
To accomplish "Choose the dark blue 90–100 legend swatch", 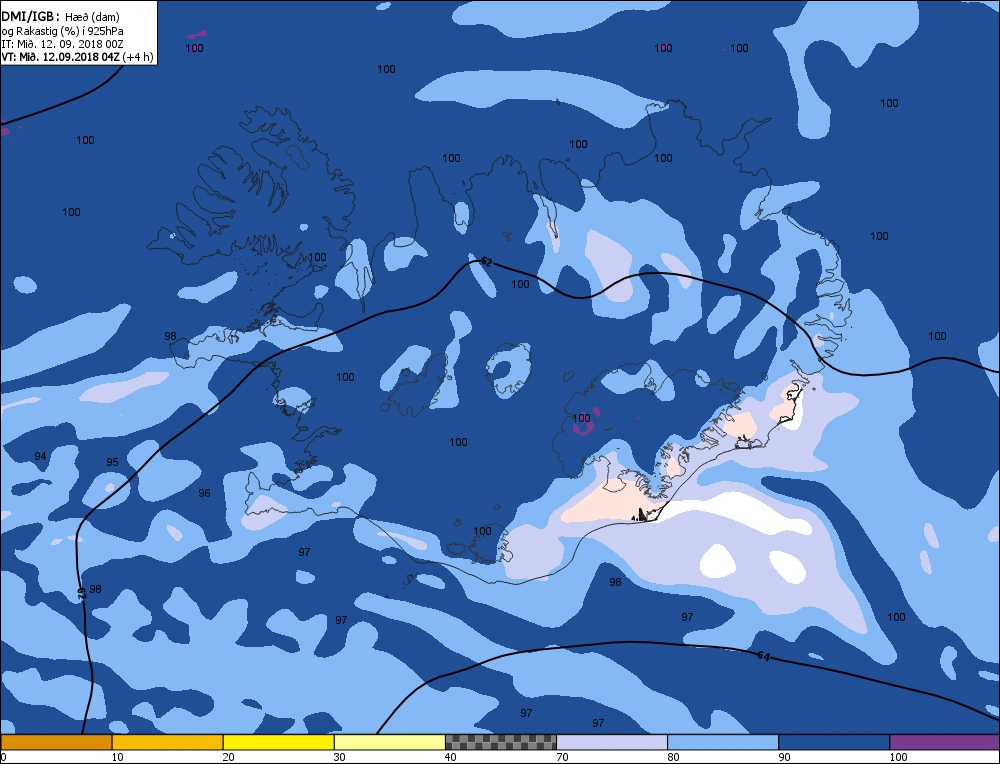I will [x=834, y=742].
